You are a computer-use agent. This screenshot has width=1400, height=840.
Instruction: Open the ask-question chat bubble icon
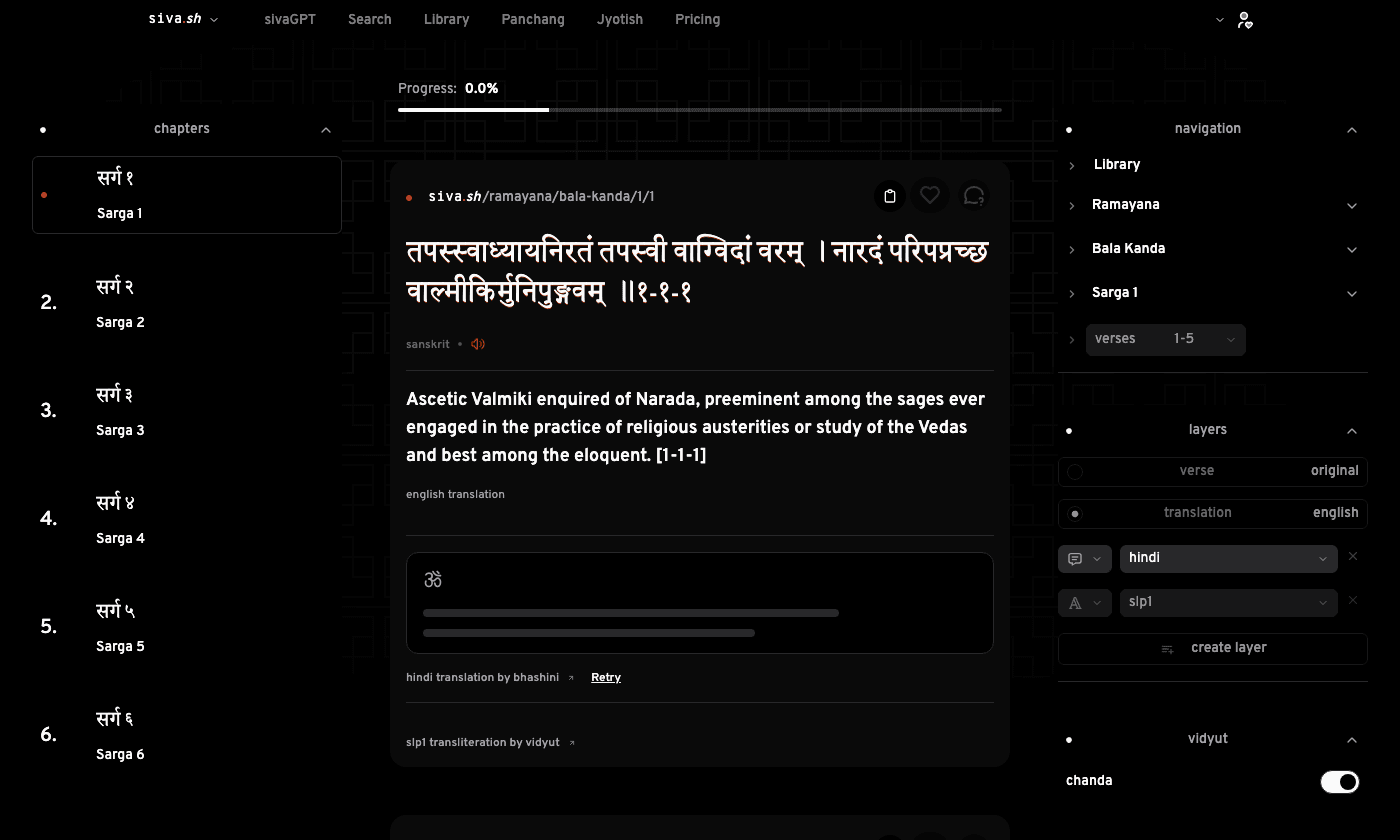pyautogui.click(x=974, y=196)
